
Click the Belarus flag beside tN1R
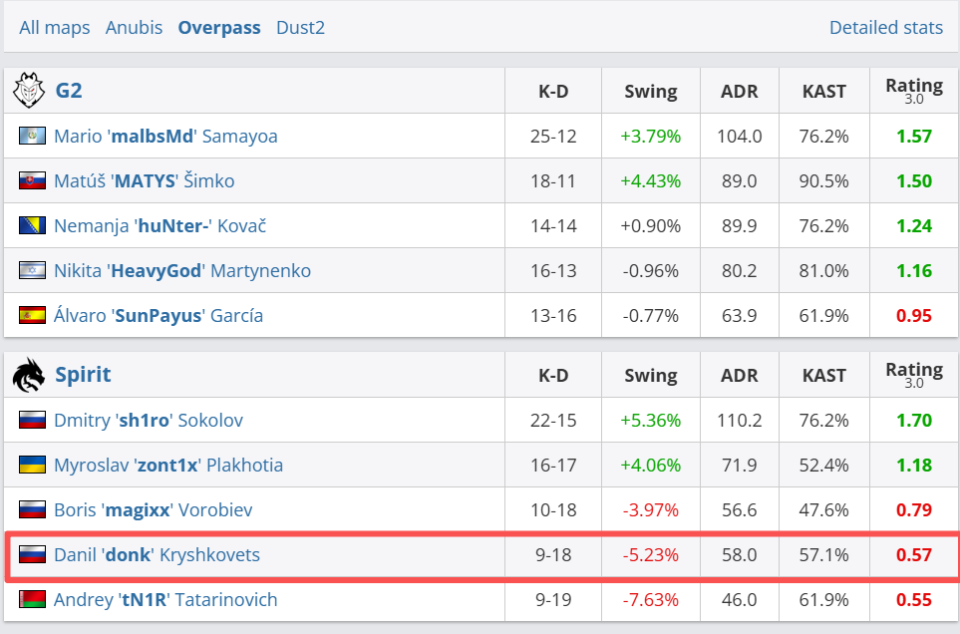click(32, 600)
